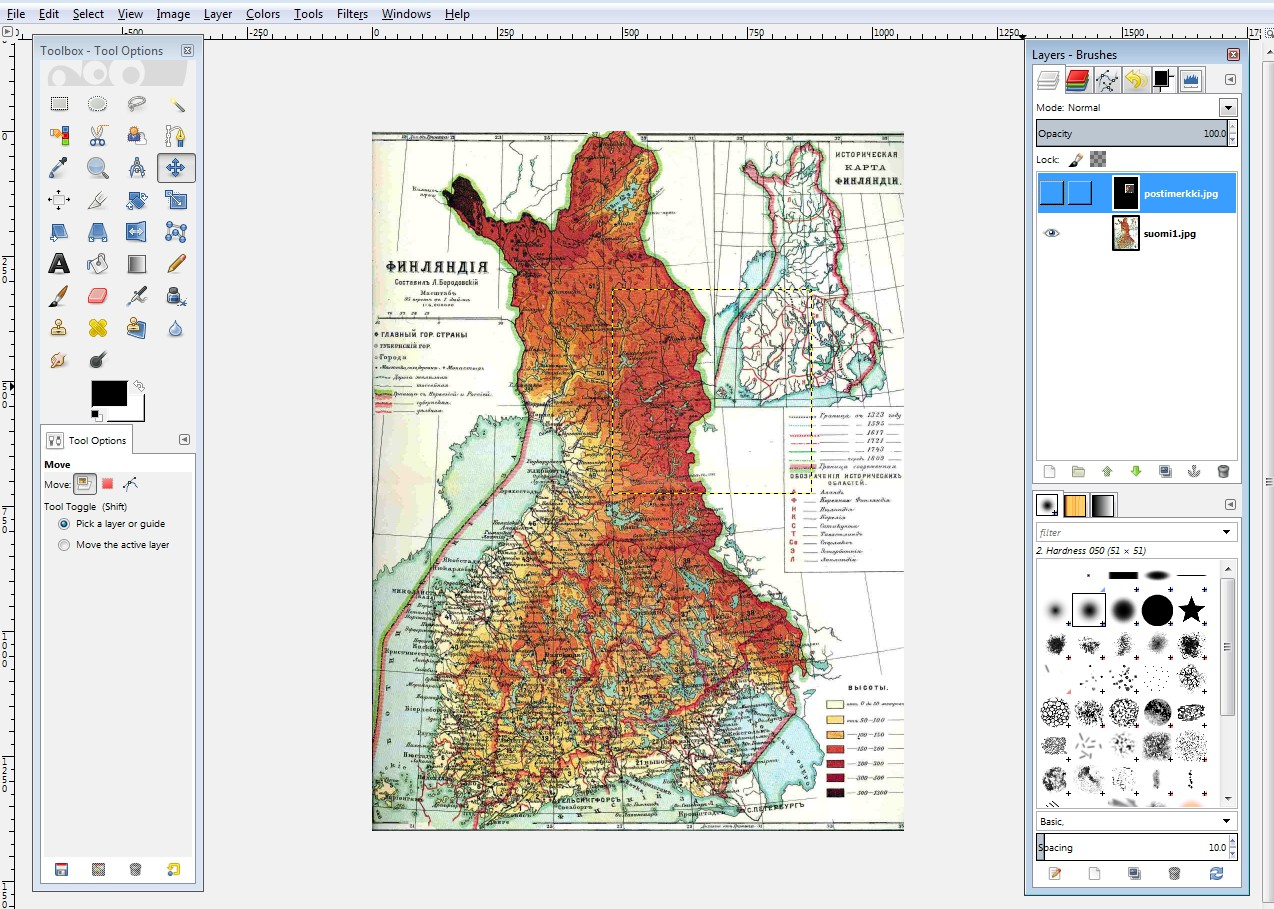Set Move tool to affect layer
This screenshot has width=1274, height=909.
(x=86, y=484)
